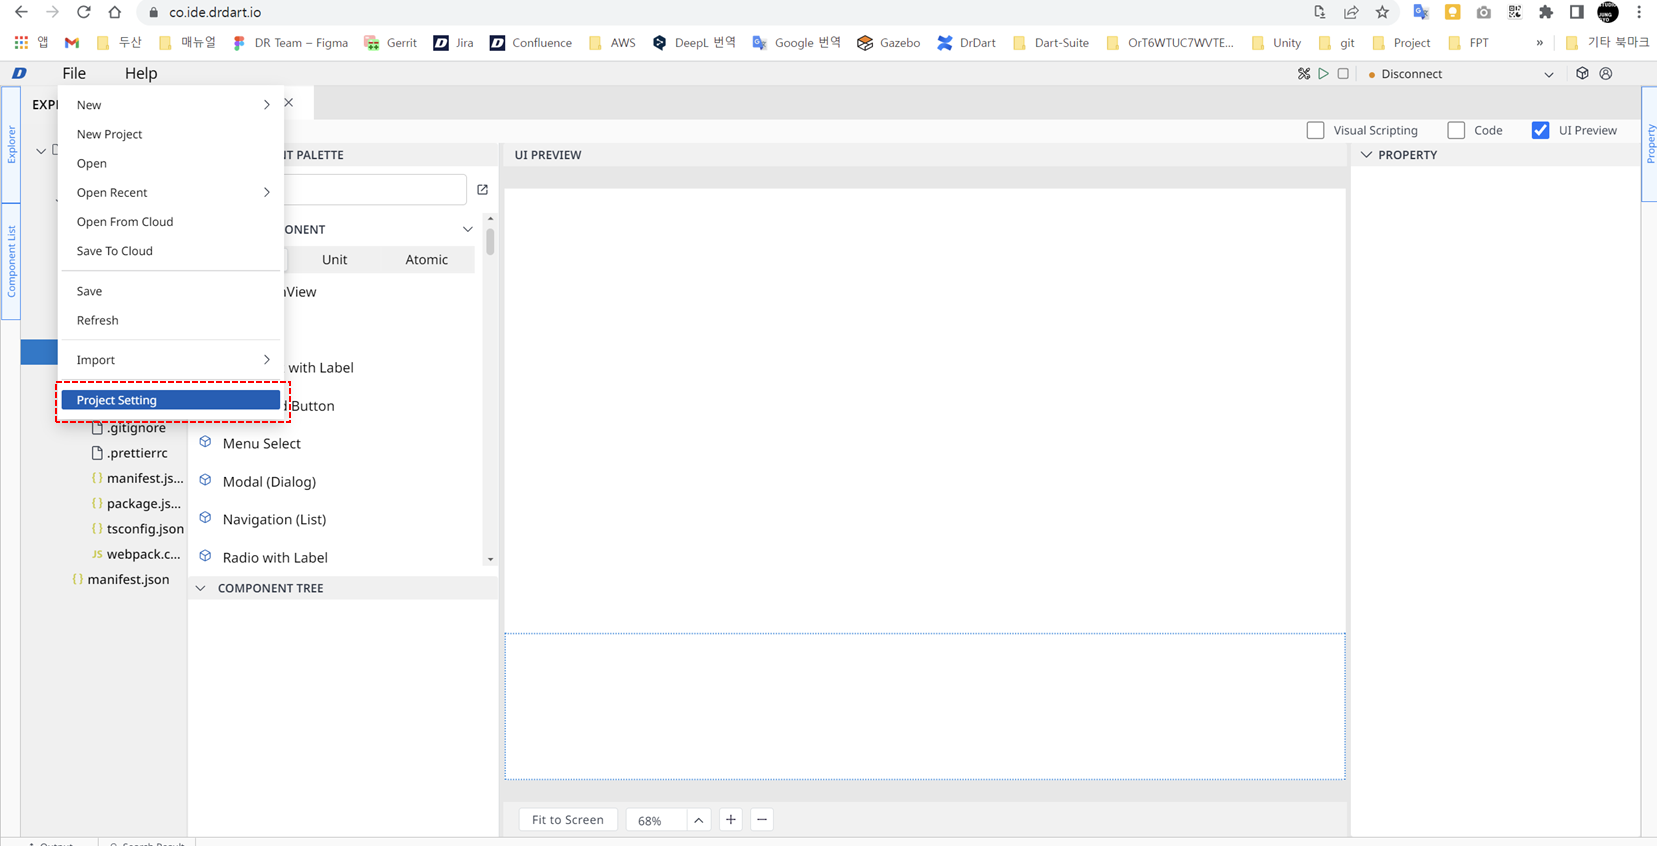Choose Save To Cloud menu item
This screenshot has width=1657, height=846.
tap(115, 251)
